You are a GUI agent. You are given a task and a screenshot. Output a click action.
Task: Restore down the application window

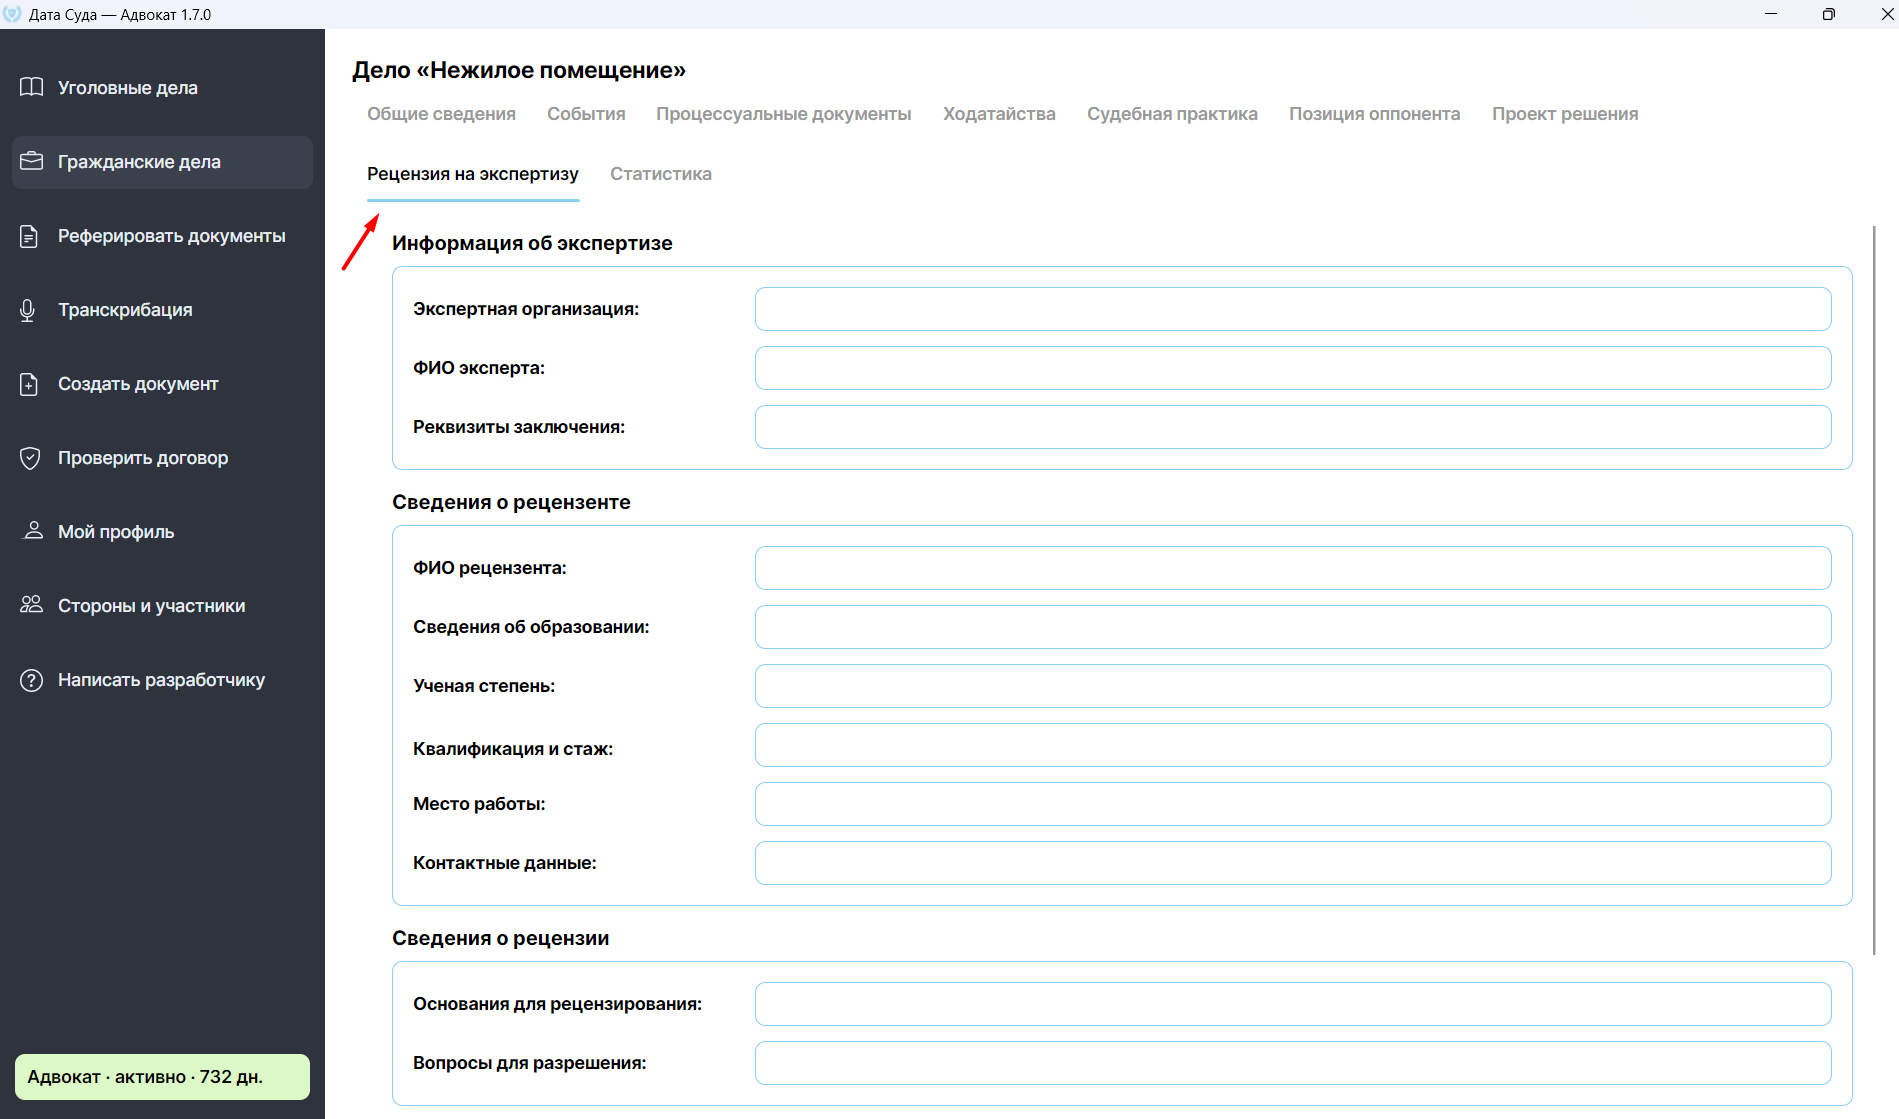click(1829, 14)
